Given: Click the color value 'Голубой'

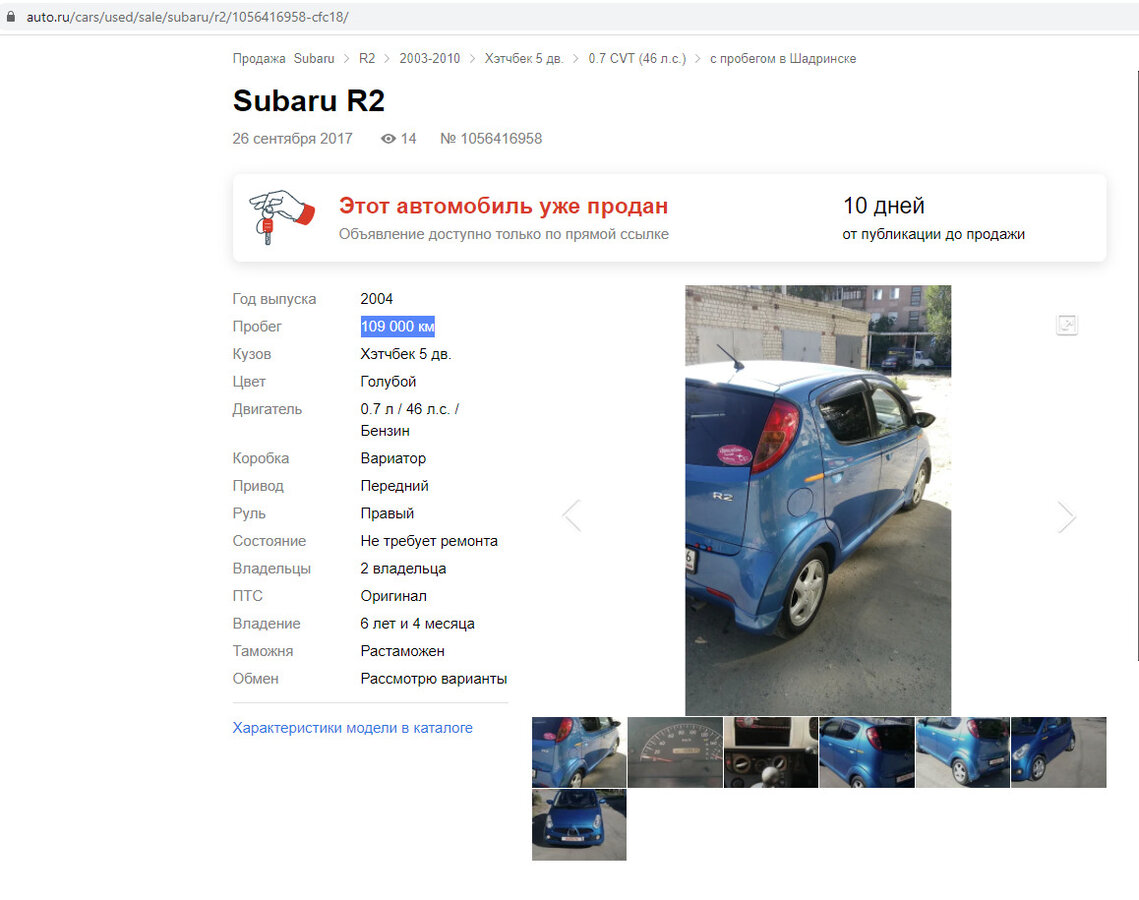Looking at the screenshot, I should point(388,382).
